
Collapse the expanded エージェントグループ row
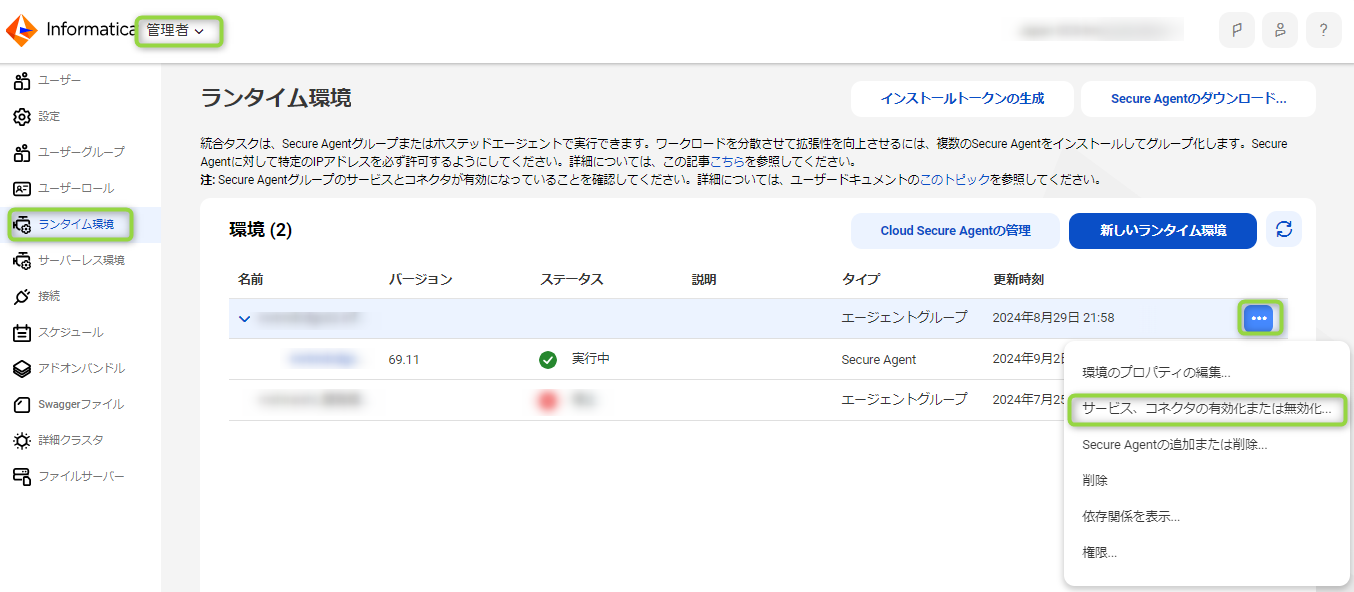(245, 317)
